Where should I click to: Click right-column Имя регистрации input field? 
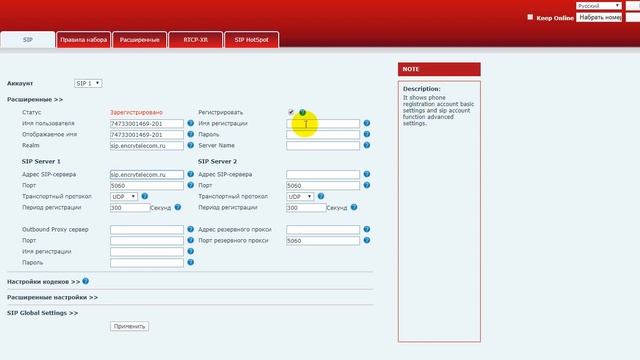[x=323, y=123]
